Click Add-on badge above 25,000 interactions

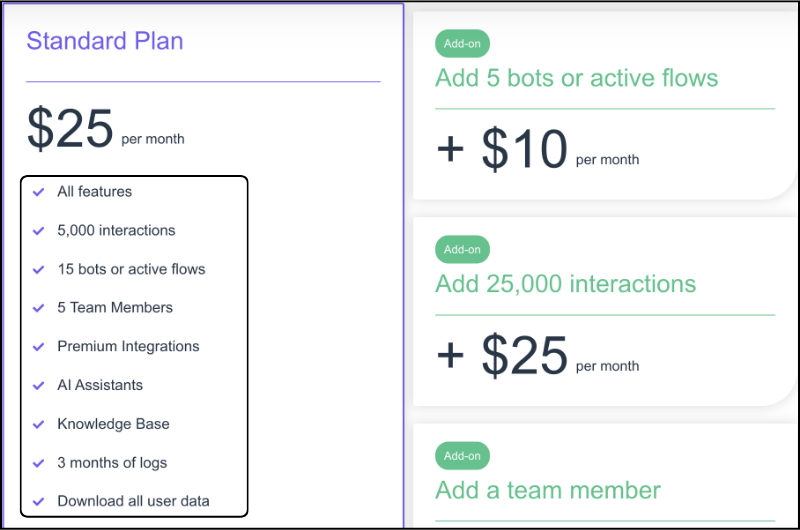click(462, 249)
